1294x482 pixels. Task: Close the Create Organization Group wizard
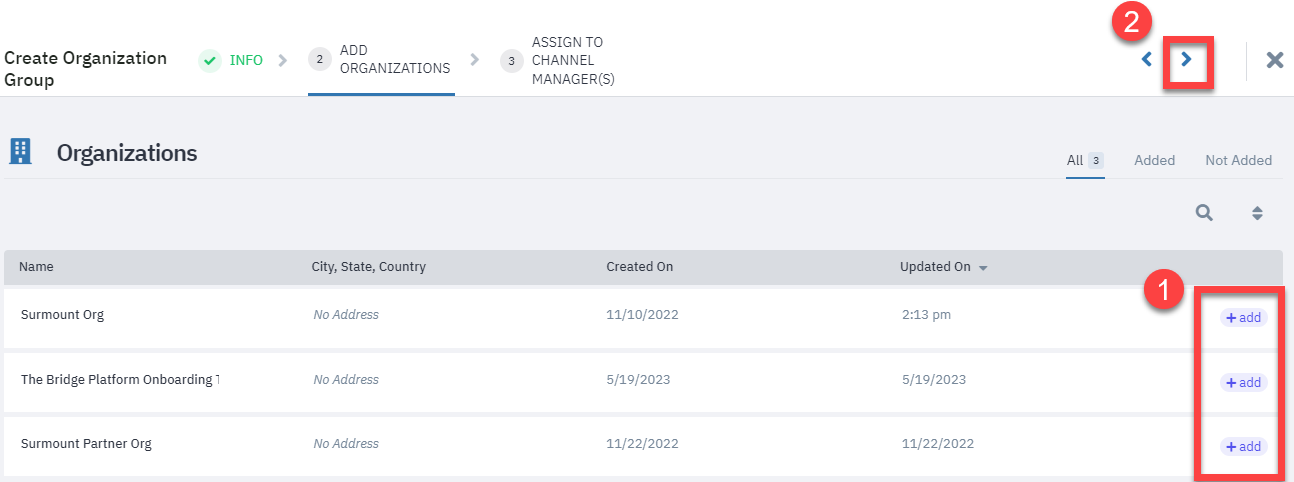(x=1275, y=60)
